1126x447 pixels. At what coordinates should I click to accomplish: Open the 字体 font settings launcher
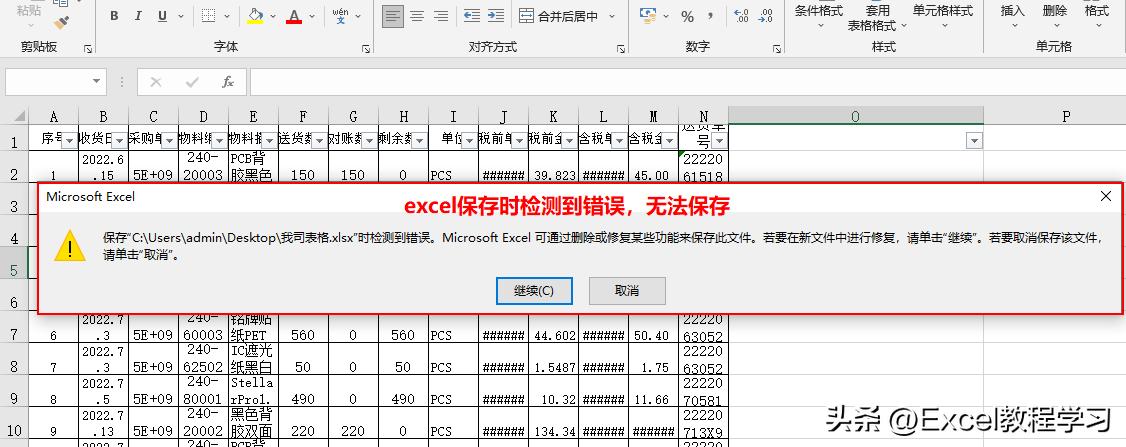click(x=366, y=48)
